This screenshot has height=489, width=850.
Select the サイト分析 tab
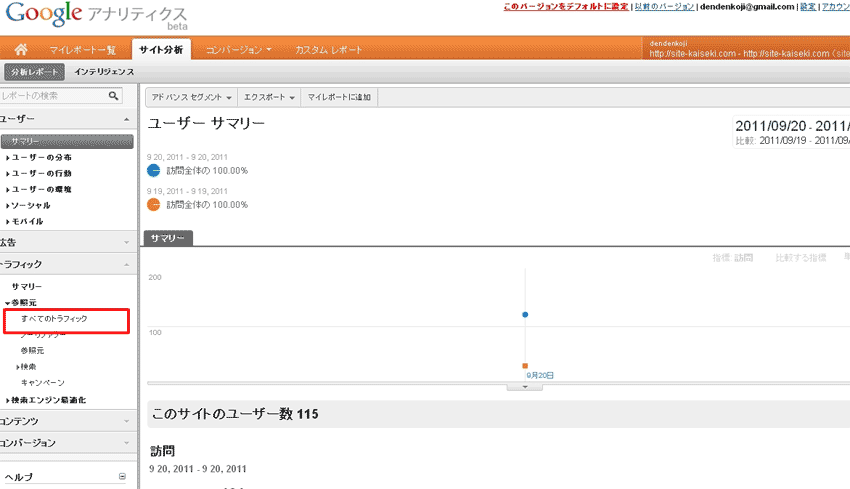coord(161,49)
